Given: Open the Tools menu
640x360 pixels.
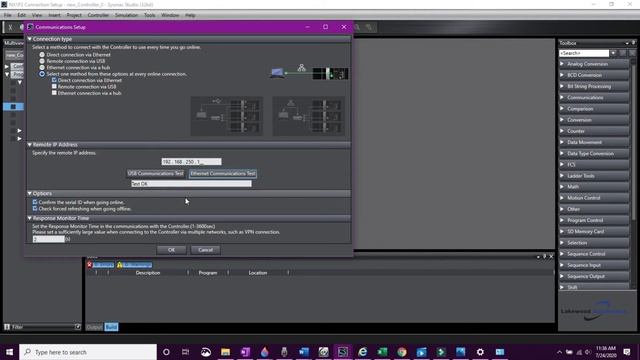Looking at the screenshot, I should pyautogui.click(x=149, y=15).
